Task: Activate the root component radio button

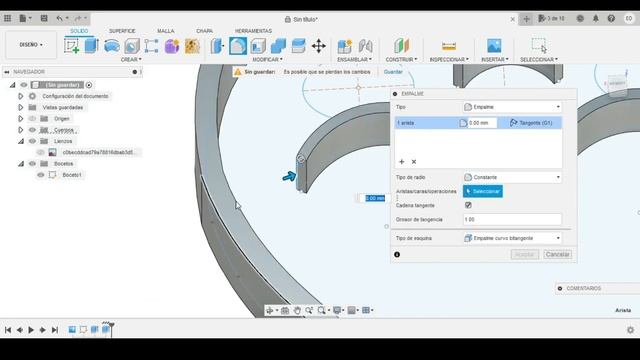Action: pyautogui.click(x=89, y=85)
